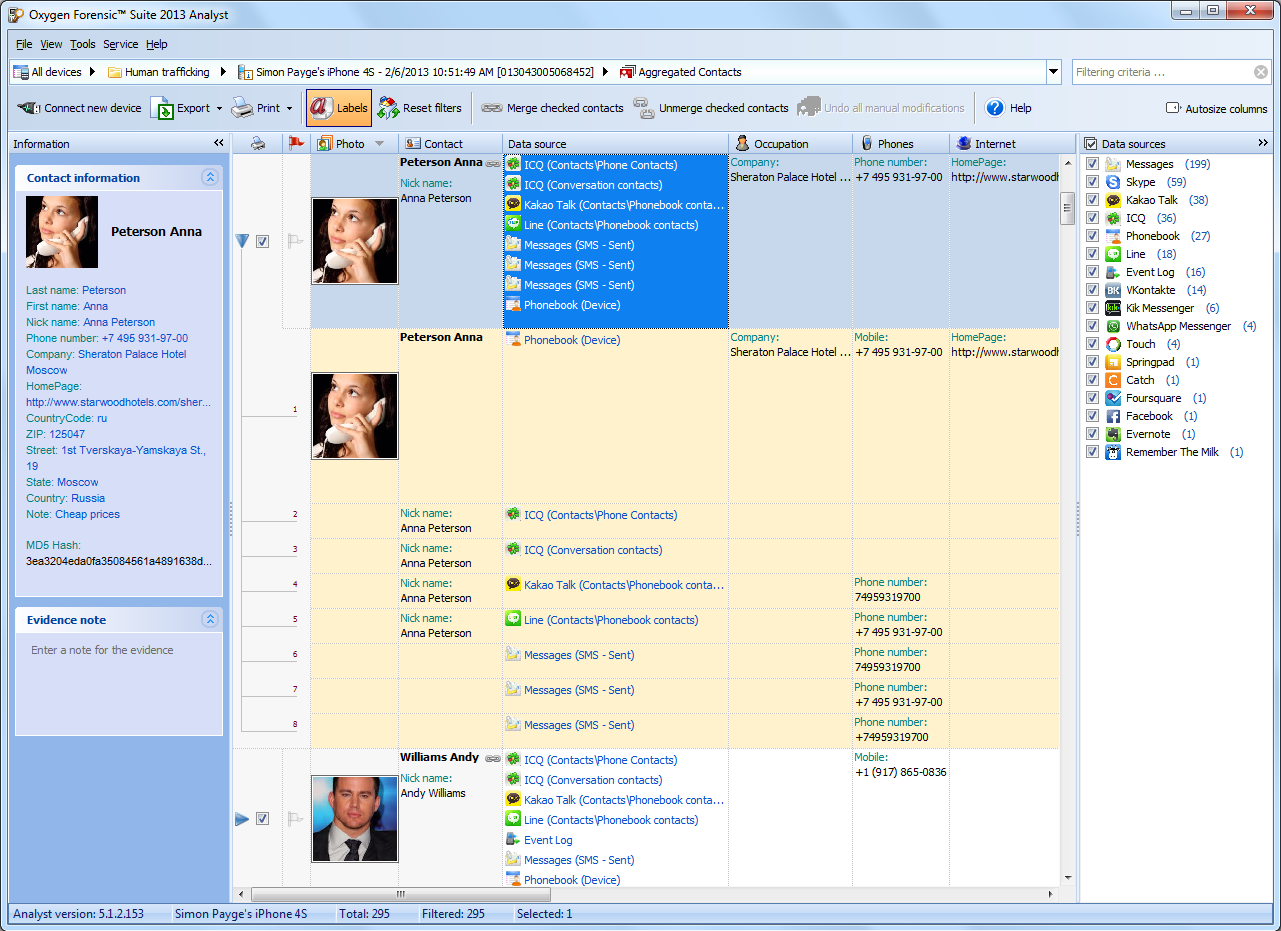Click the Unmerge checked contacts icon
Screen dimensions: 1281x931
coord(643,108)
